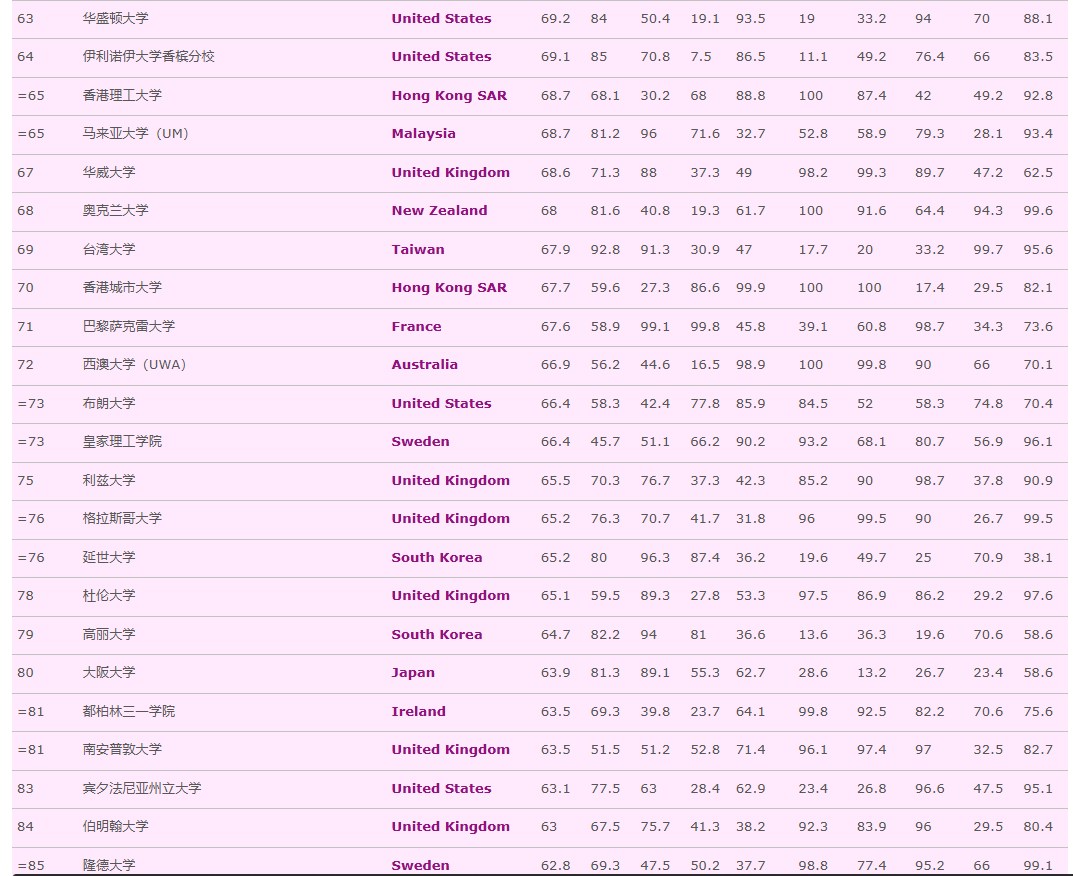Click overall score 67.9
Viewport: 1073px width, 876px height.
(555, 249)
